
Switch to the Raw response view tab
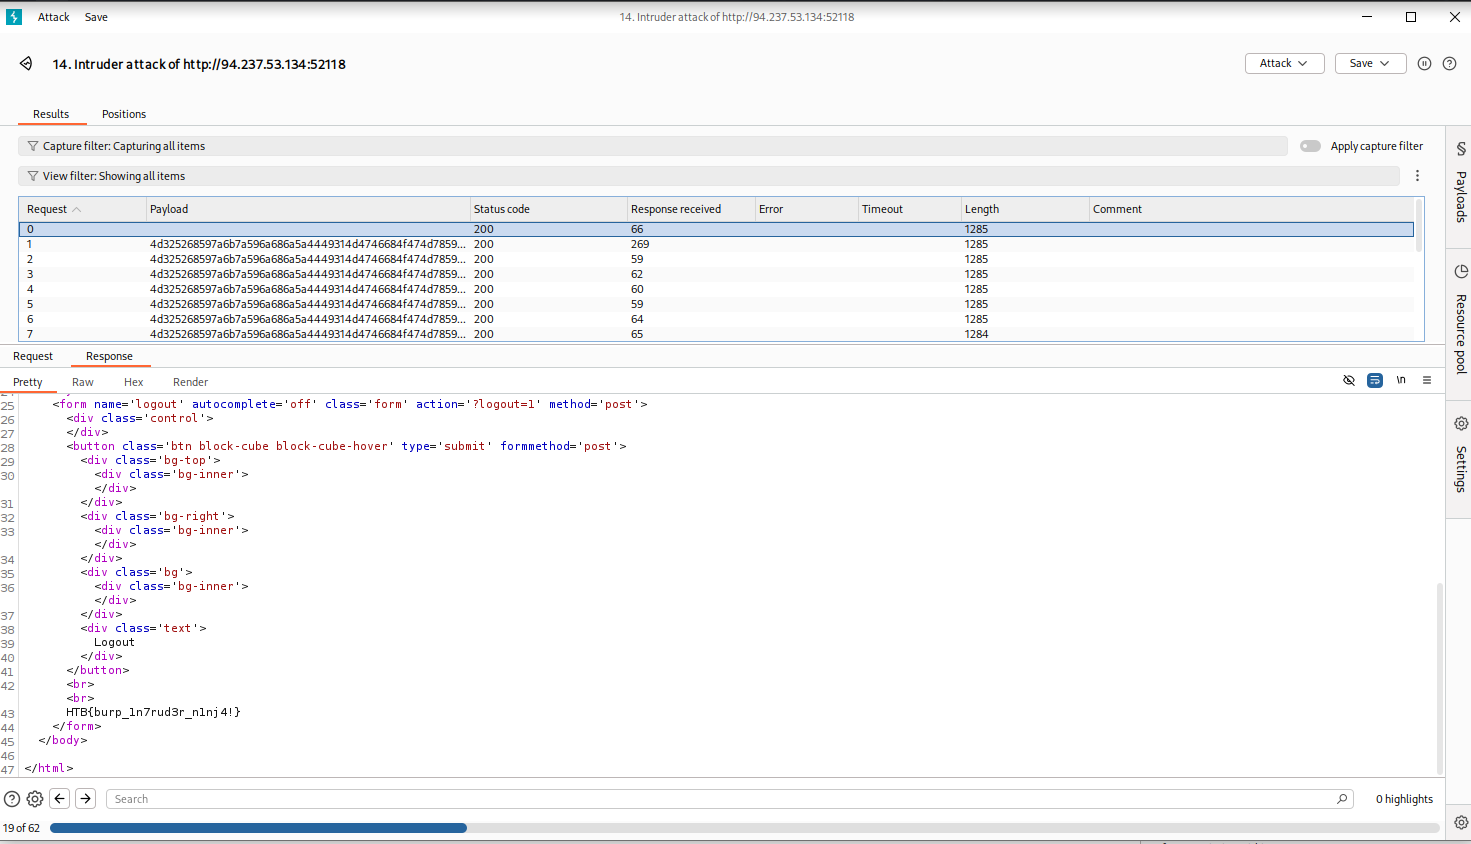point(83,382)
